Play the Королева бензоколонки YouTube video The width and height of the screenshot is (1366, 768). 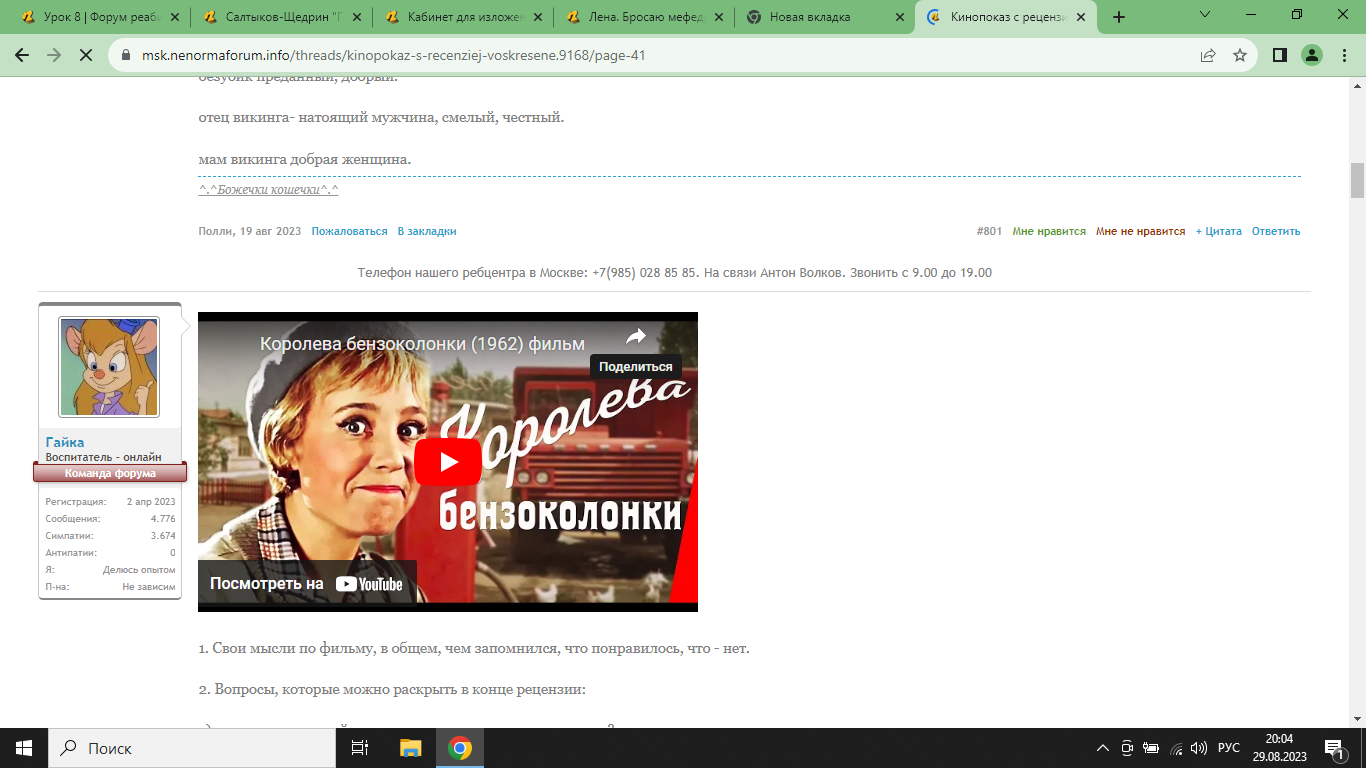(x=447, y=462)
